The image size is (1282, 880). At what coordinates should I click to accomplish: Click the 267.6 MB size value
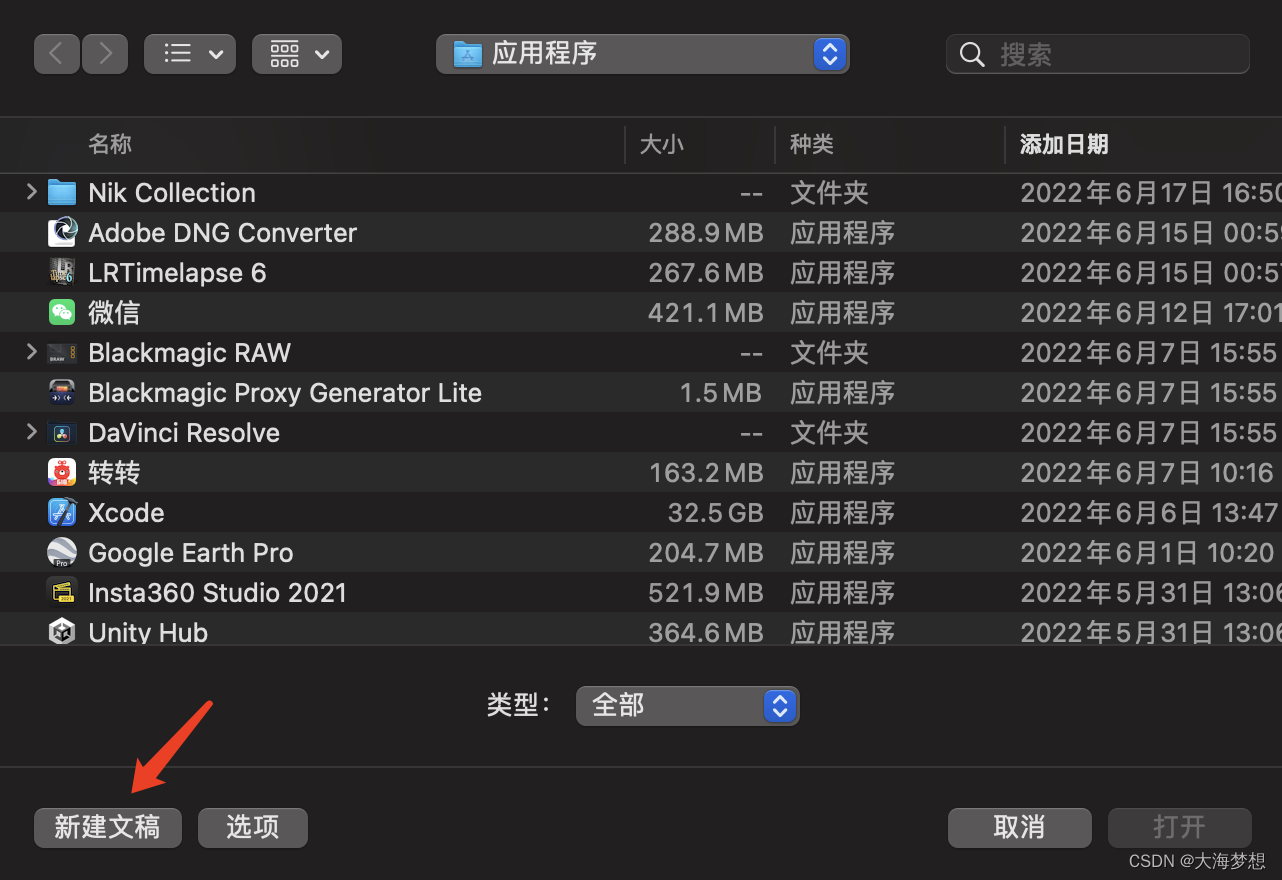[706, 273]
